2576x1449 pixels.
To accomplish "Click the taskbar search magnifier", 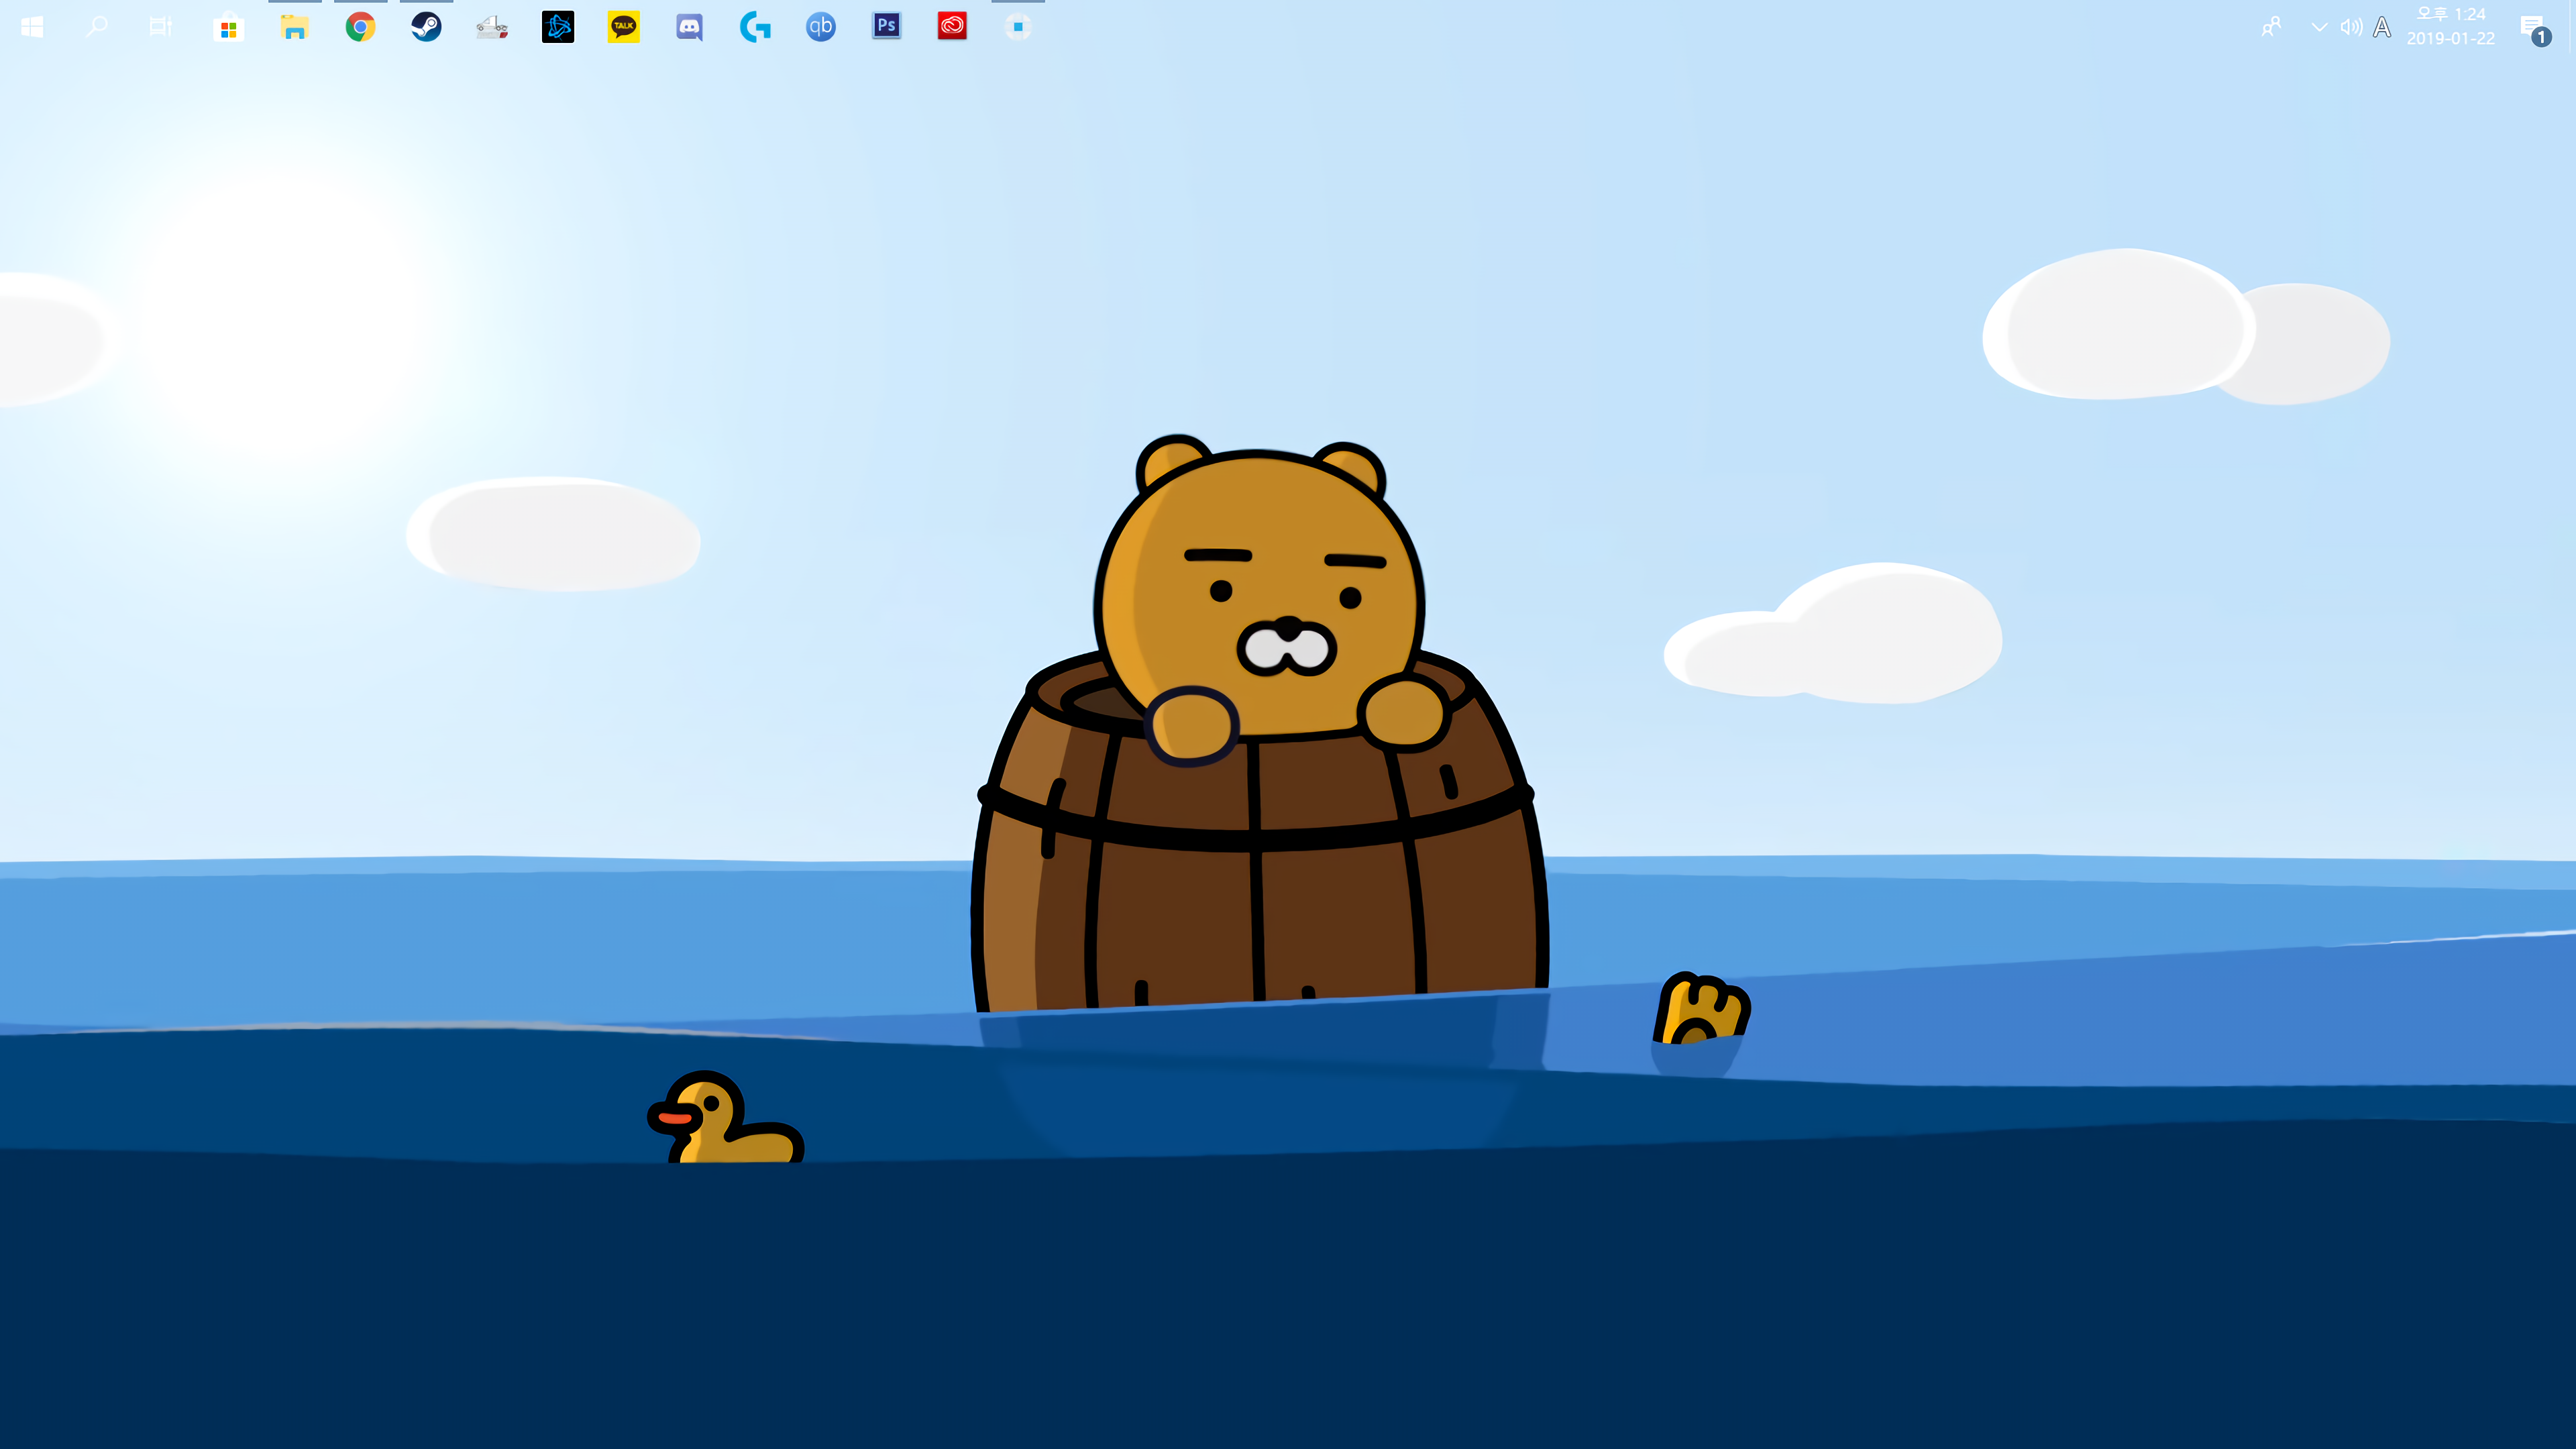I will click(x=97, y=27).
